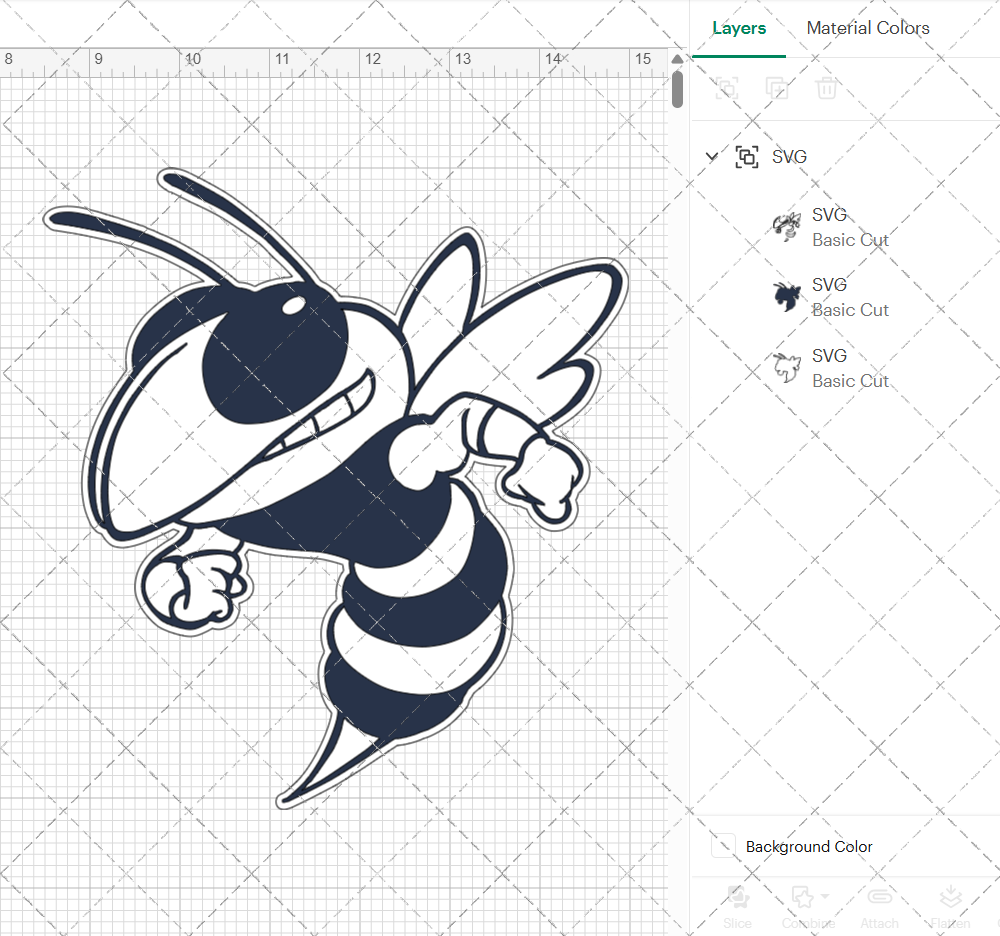Select the white silhouette layer thumbnail
The width and height of the screenshot is (1000, 936).
coord(786,367)
